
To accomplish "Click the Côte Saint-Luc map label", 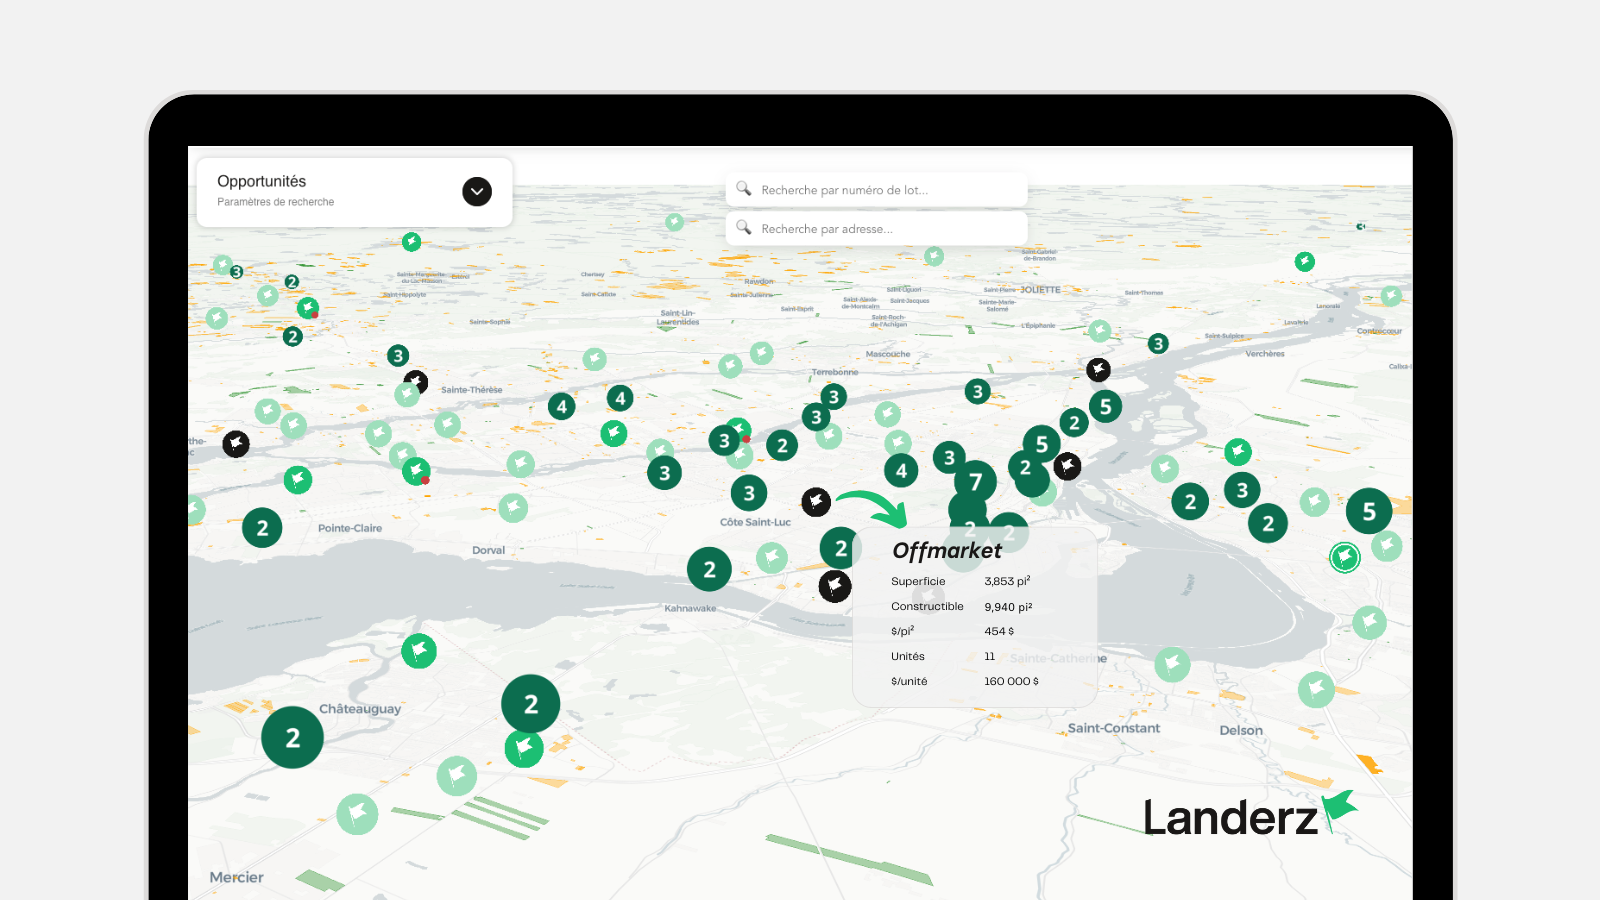I will [x=755, y=522].
